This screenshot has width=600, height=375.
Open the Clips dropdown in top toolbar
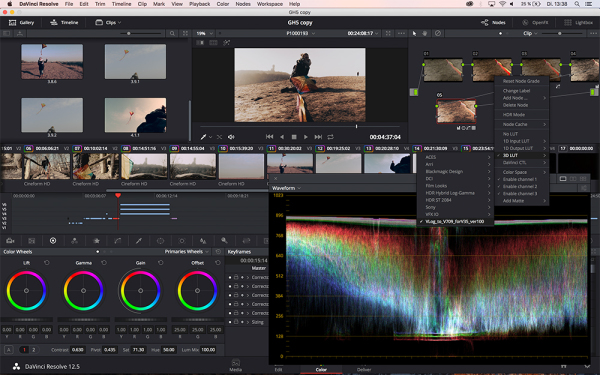[x=108, y=23]
